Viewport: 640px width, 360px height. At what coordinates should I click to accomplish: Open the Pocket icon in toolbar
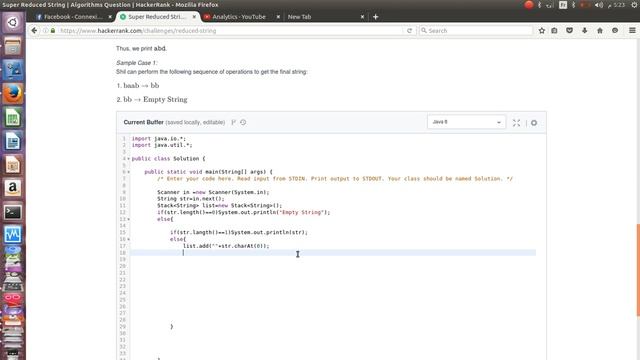(x=569, y=31)
